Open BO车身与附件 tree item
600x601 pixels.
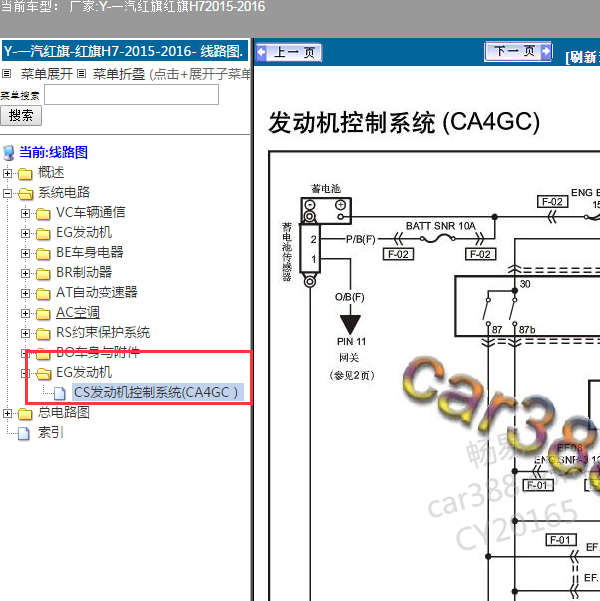coord(98,352)
